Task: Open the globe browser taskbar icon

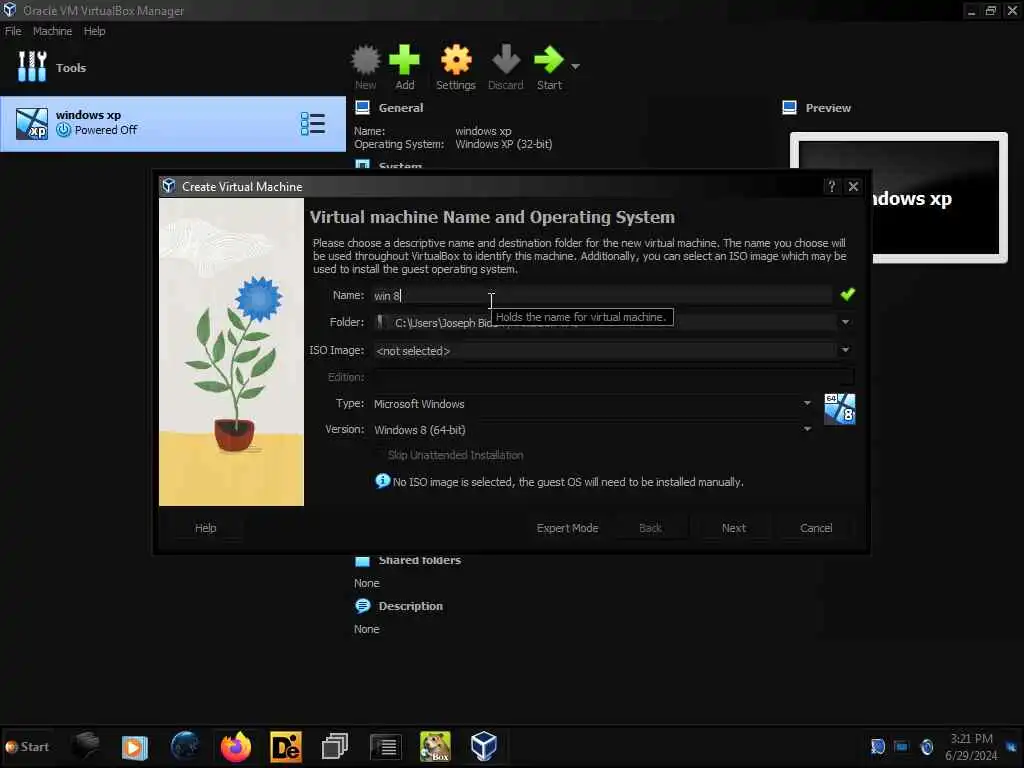Action: [185, 746]
